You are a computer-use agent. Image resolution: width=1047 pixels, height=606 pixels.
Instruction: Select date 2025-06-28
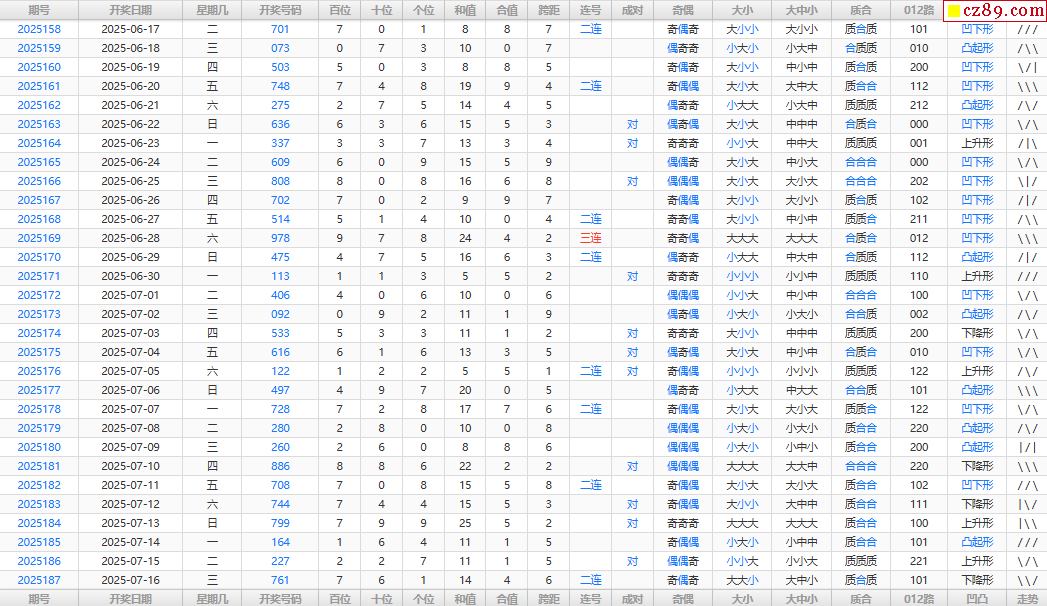(130, 238)
